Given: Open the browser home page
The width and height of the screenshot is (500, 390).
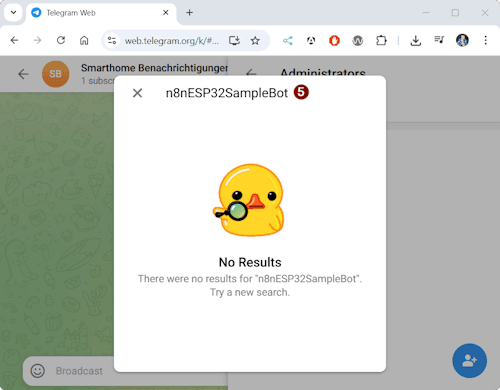Looking at the screenshot, I should pos(84,41).
